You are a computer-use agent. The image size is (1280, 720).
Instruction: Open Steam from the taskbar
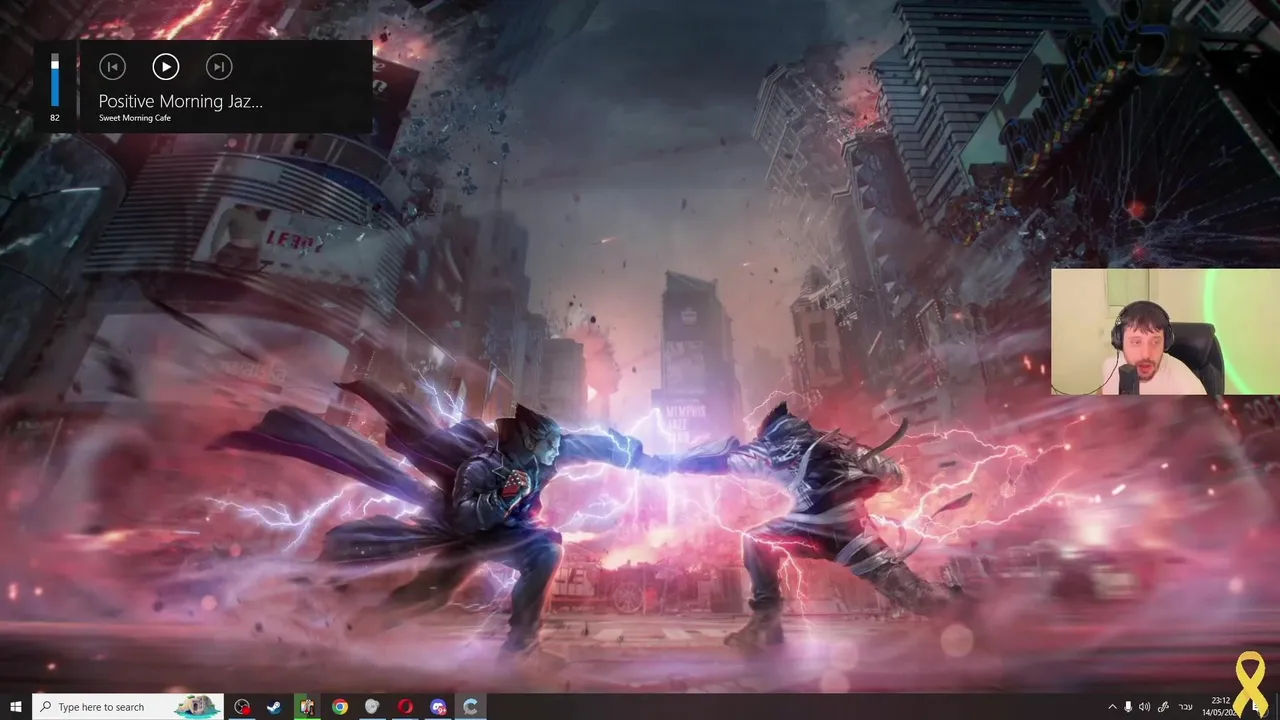[274, 707]
